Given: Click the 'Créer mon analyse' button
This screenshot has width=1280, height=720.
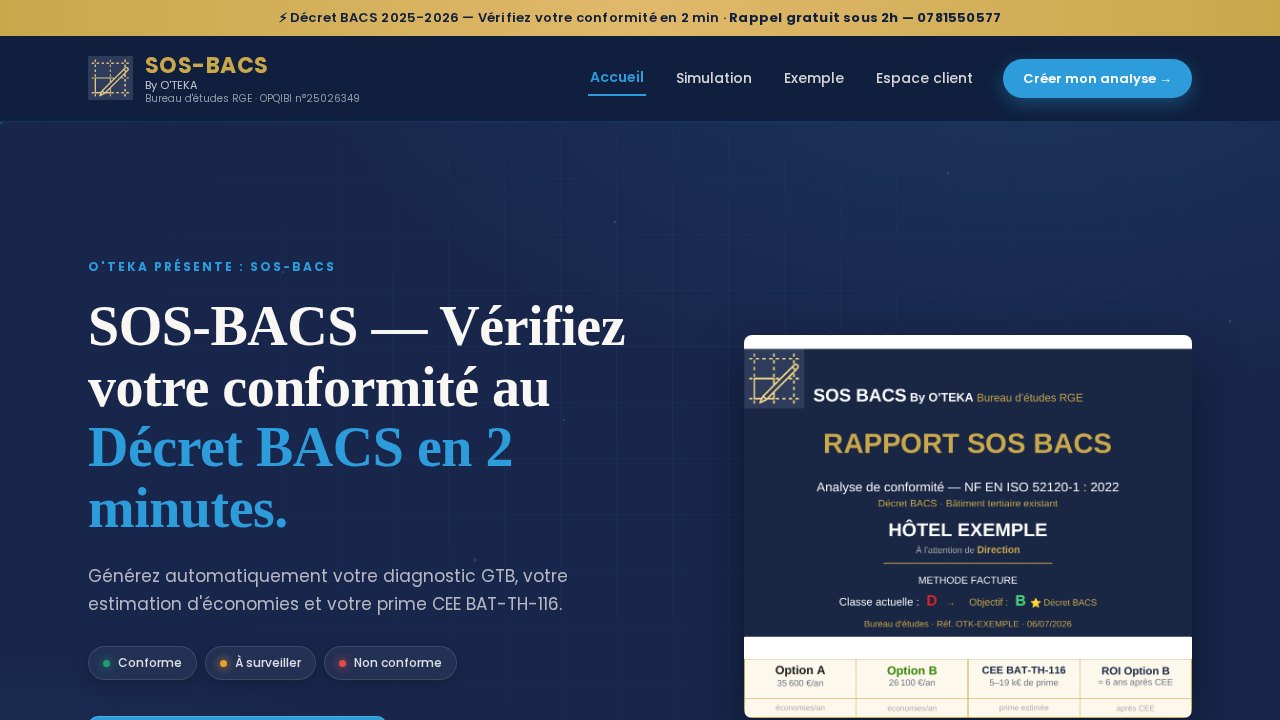Looking at the screenshot, I should (1097, 79).
